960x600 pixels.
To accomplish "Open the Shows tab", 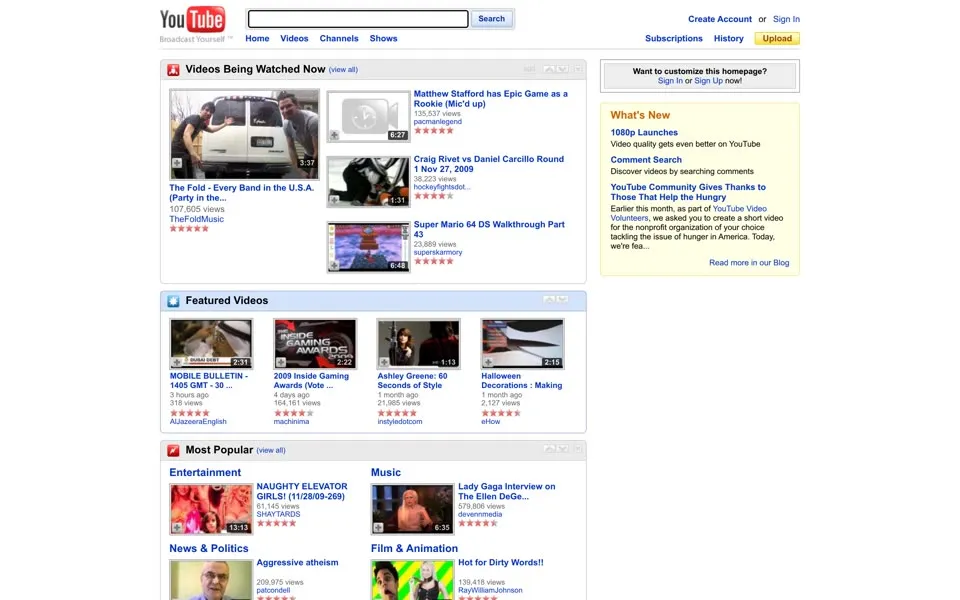I will [x=383, y=38].
